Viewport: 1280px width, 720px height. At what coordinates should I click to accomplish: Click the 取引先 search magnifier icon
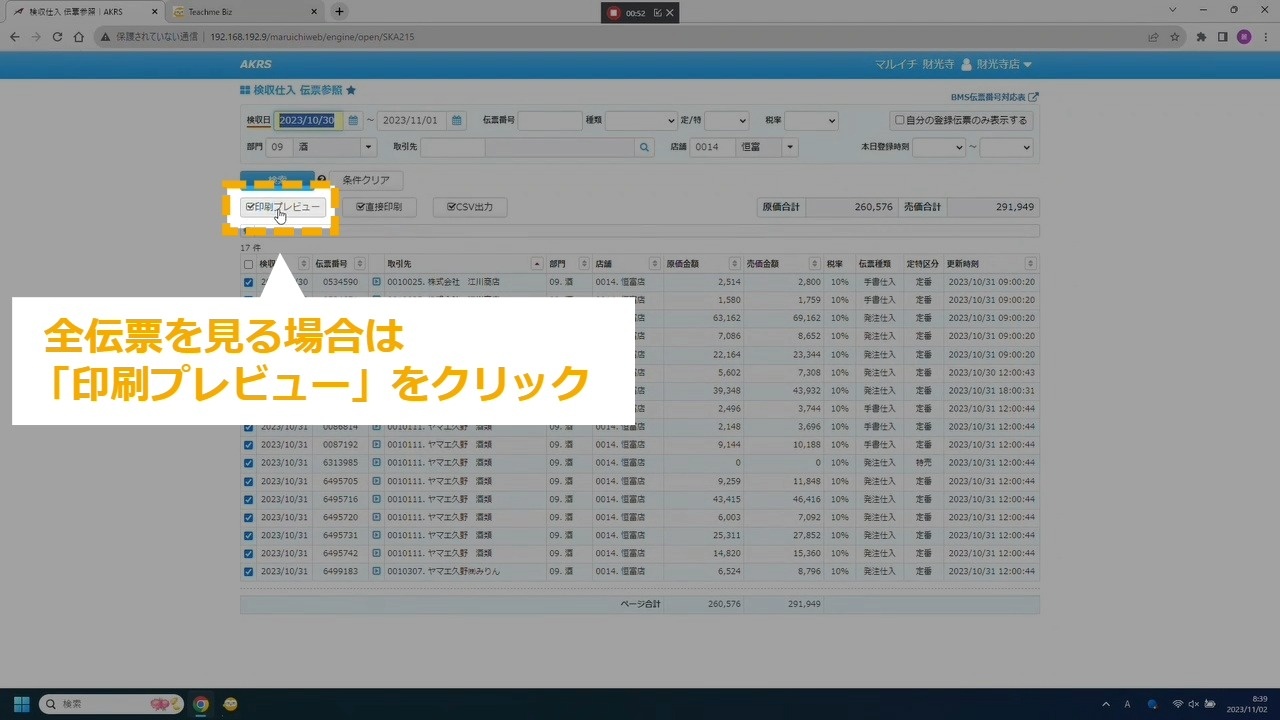[644, 147]
